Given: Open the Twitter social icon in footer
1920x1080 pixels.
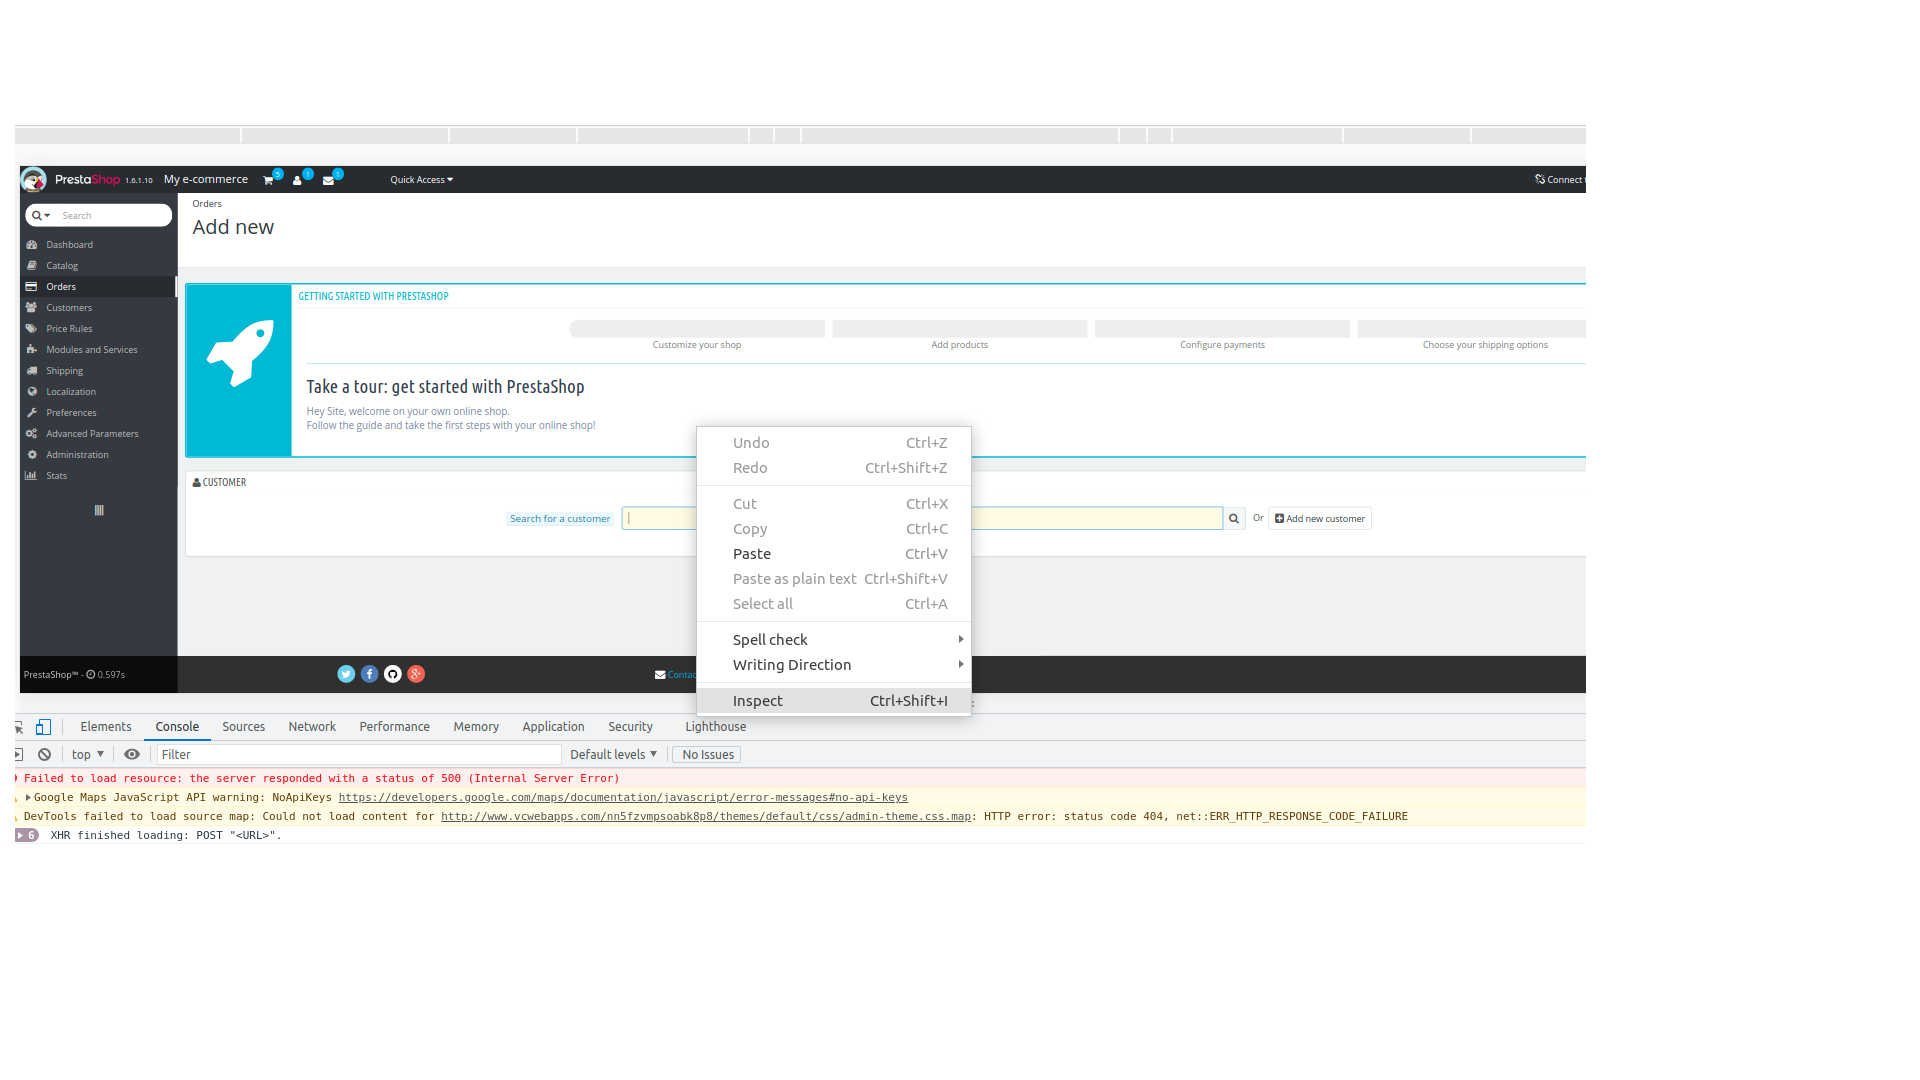Looking at the screenshot, I should [346, 675].
